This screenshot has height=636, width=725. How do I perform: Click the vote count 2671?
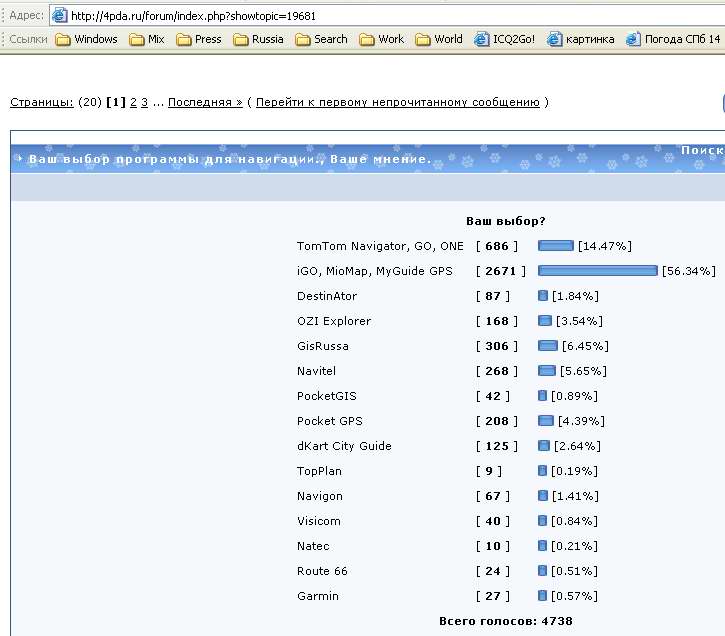click(x=500, y=271)
